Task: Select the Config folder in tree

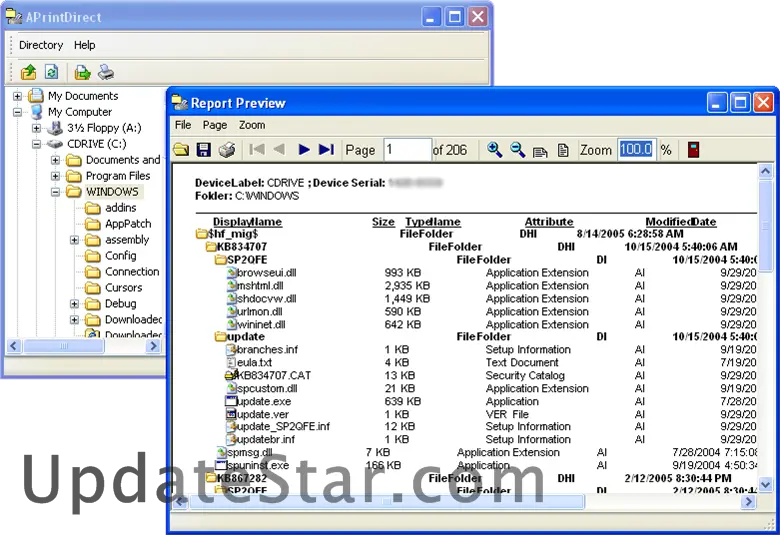Action: pos(120,255)
